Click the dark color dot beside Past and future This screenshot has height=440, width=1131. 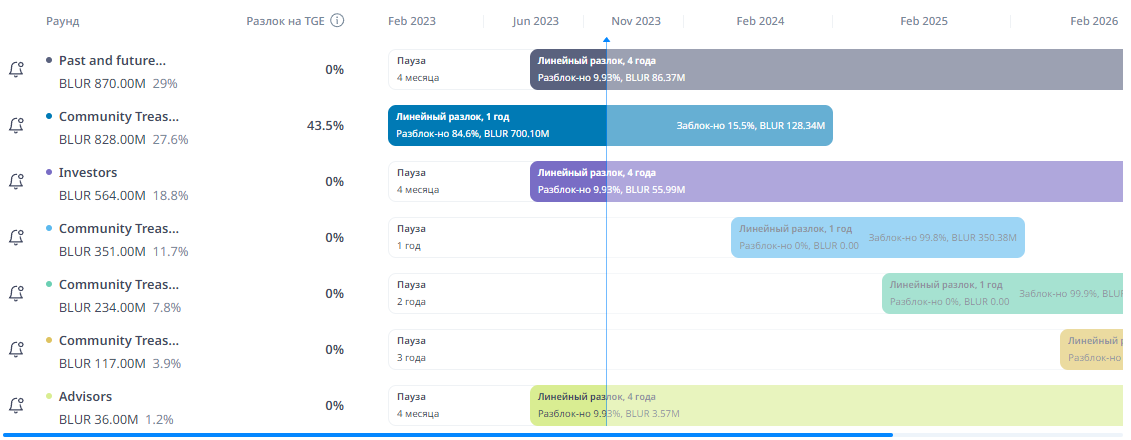[x=49, y=60]
